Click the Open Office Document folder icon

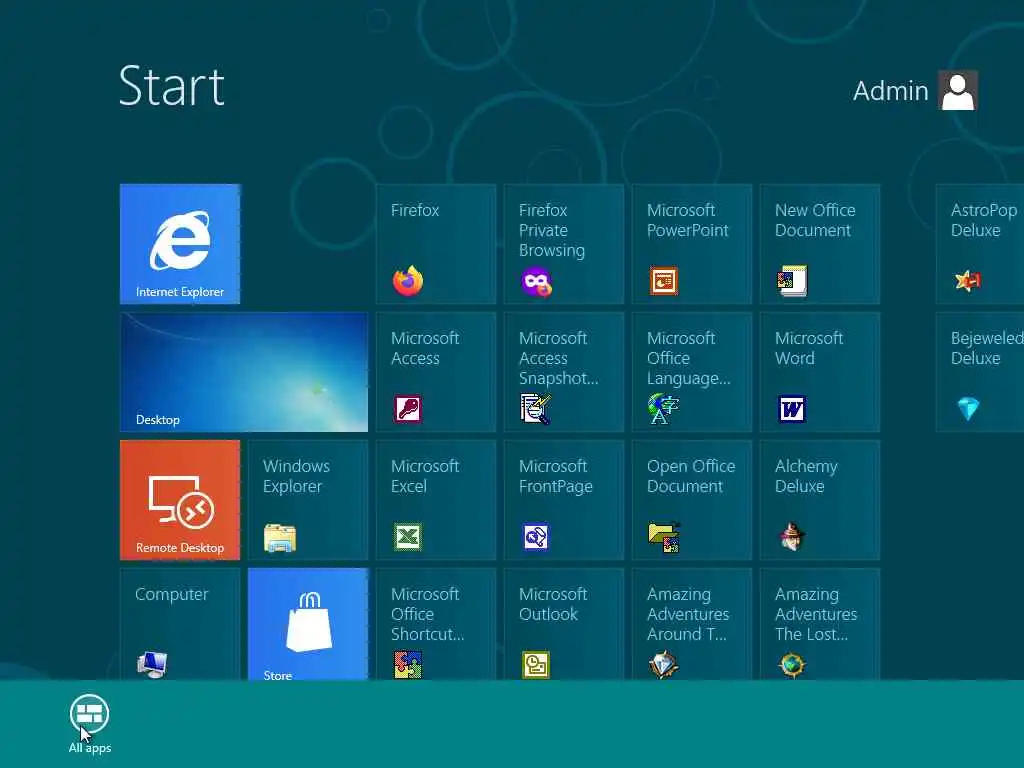pyautogui.click(x=664, y=537)
